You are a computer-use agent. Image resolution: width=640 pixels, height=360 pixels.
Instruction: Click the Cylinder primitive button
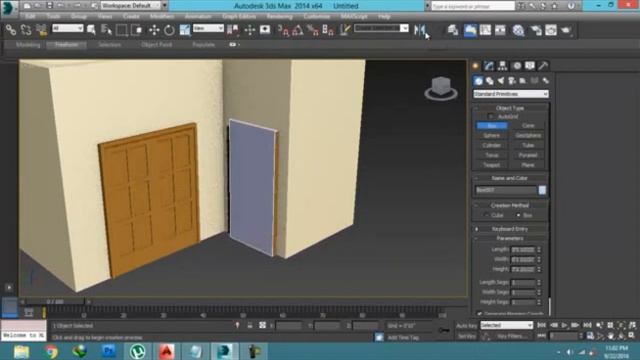tap(492, 145)
